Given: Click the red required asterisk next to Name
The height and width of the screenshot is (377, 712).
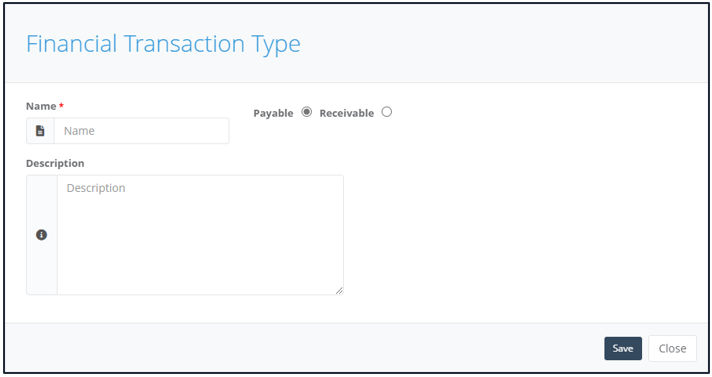Looking at the screenshot, I should click(61, 105).
